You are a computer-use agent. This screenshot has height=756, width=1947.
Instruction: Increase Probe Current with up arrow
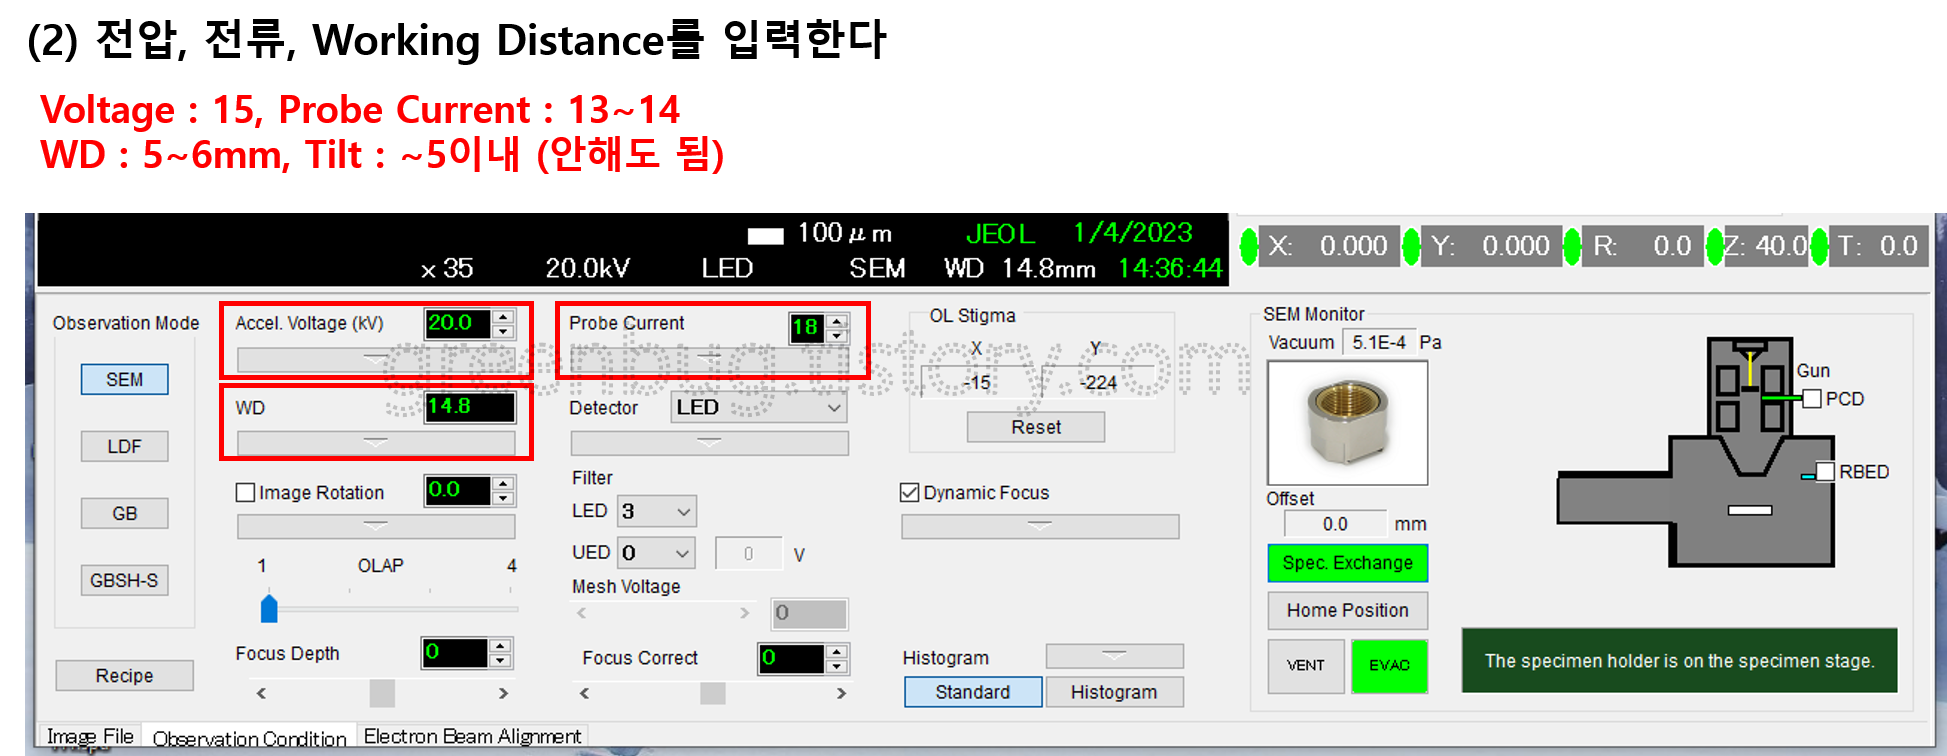coord(838,320)
